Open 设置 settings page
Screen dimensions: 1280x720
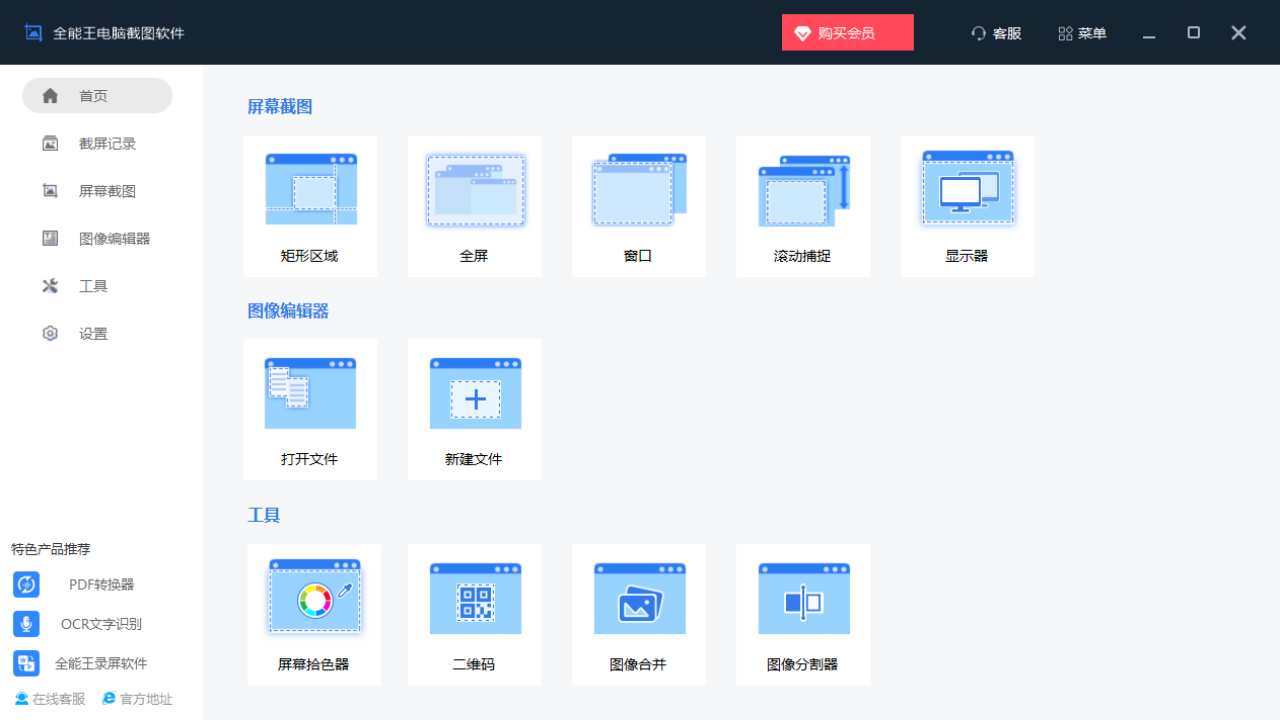coord(93,334)
